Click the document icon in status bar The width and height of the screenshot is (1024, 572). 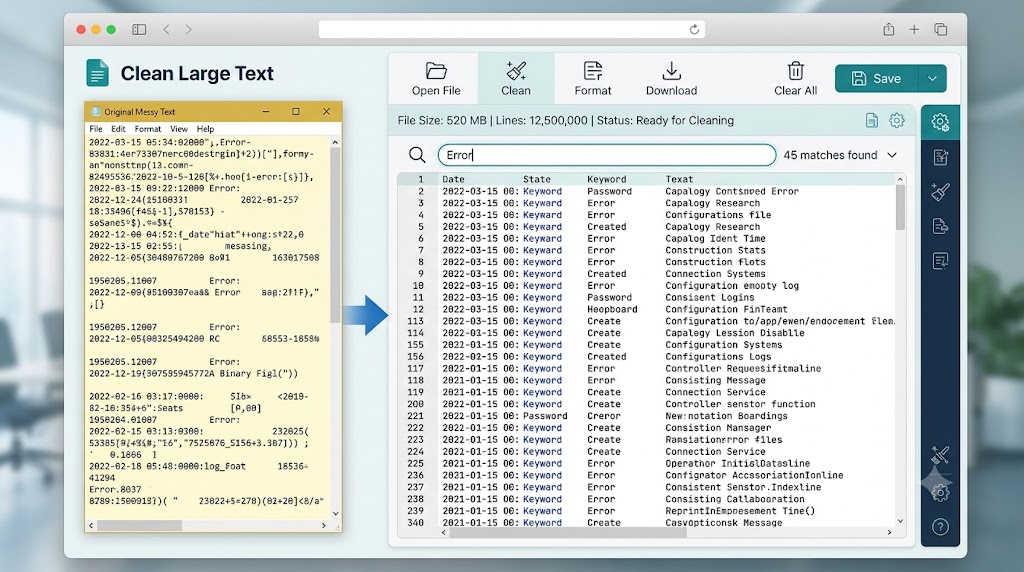[872, 120]
